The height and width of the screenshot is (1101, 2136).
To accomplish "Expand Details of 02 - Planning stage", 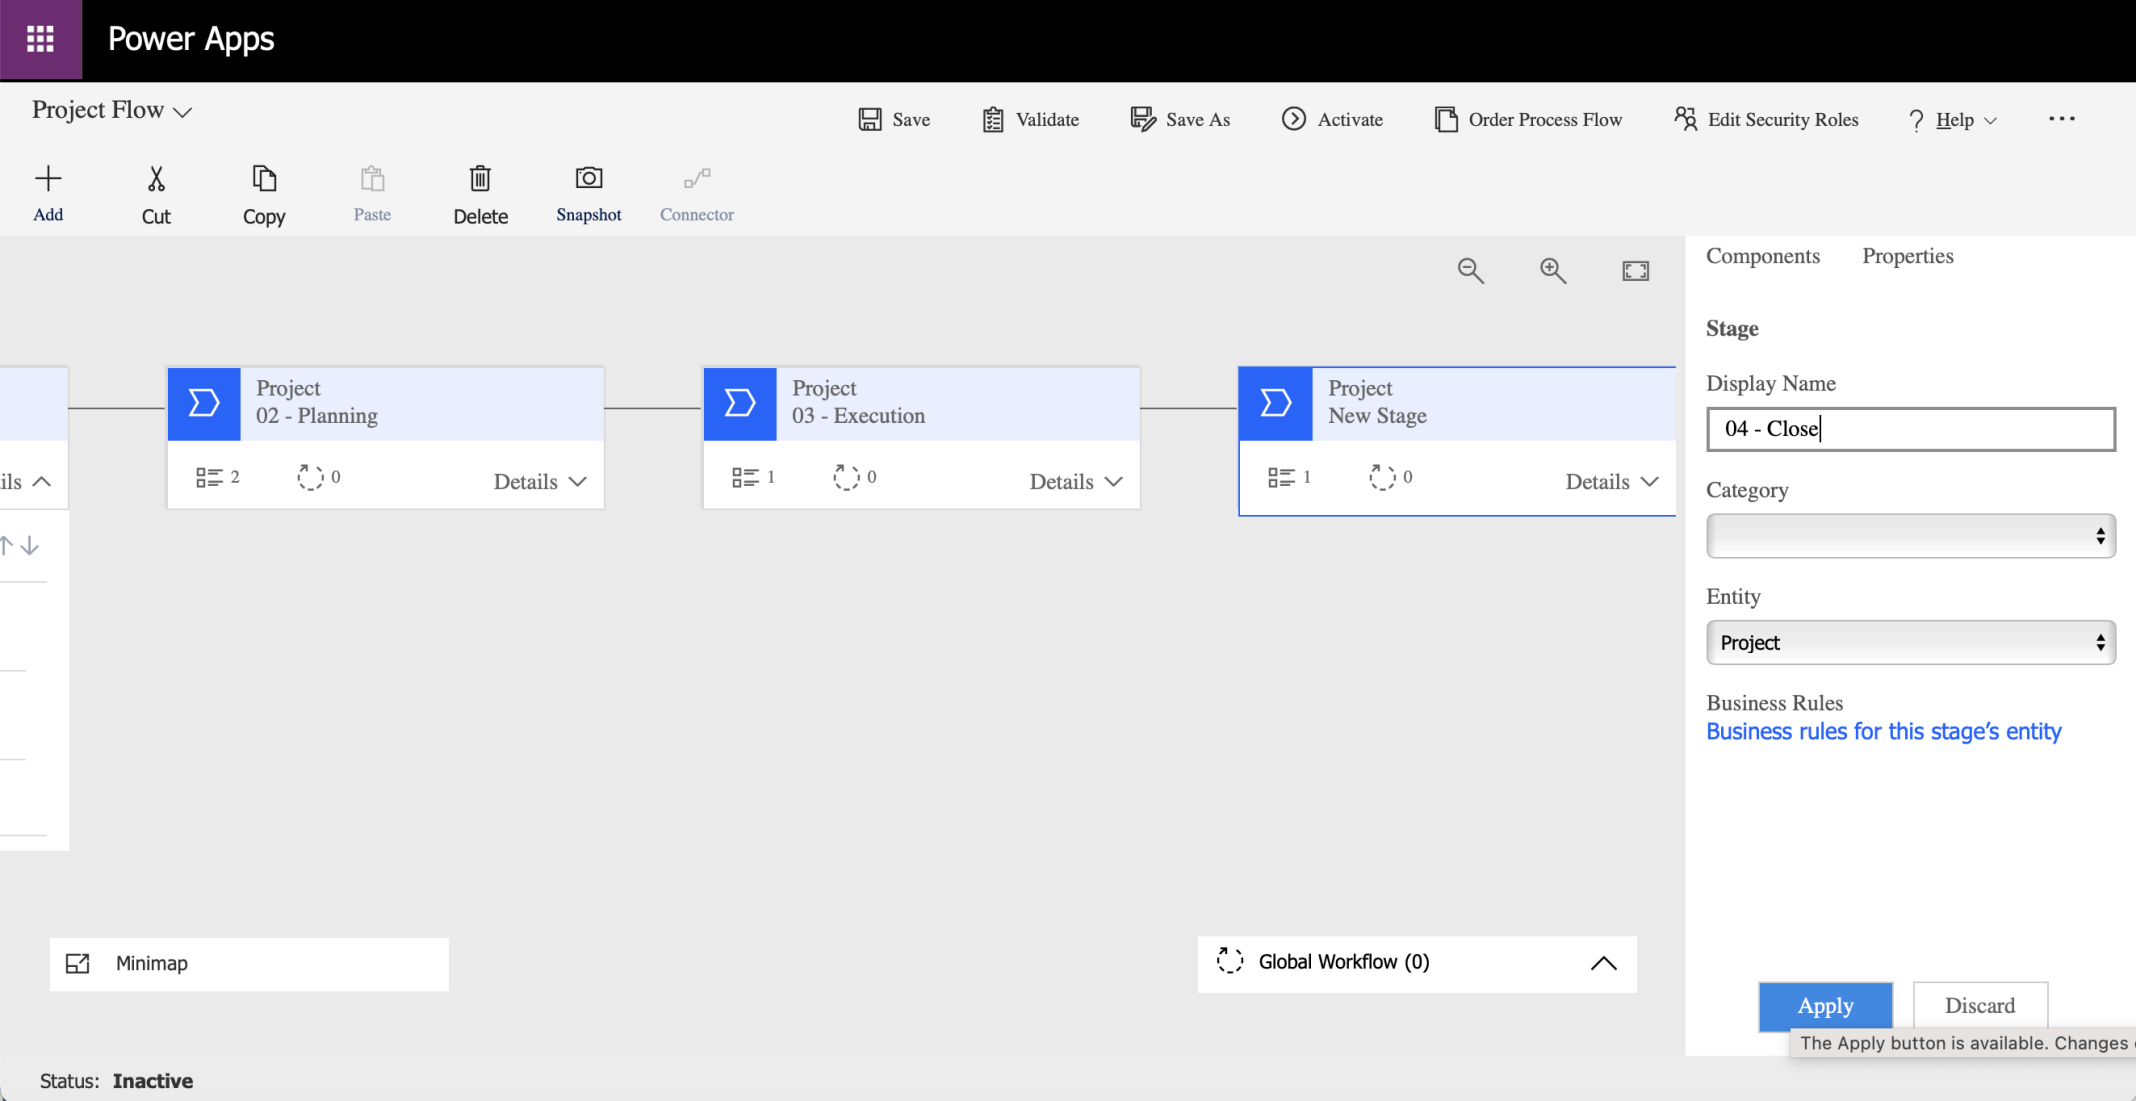I will point(540,482).
